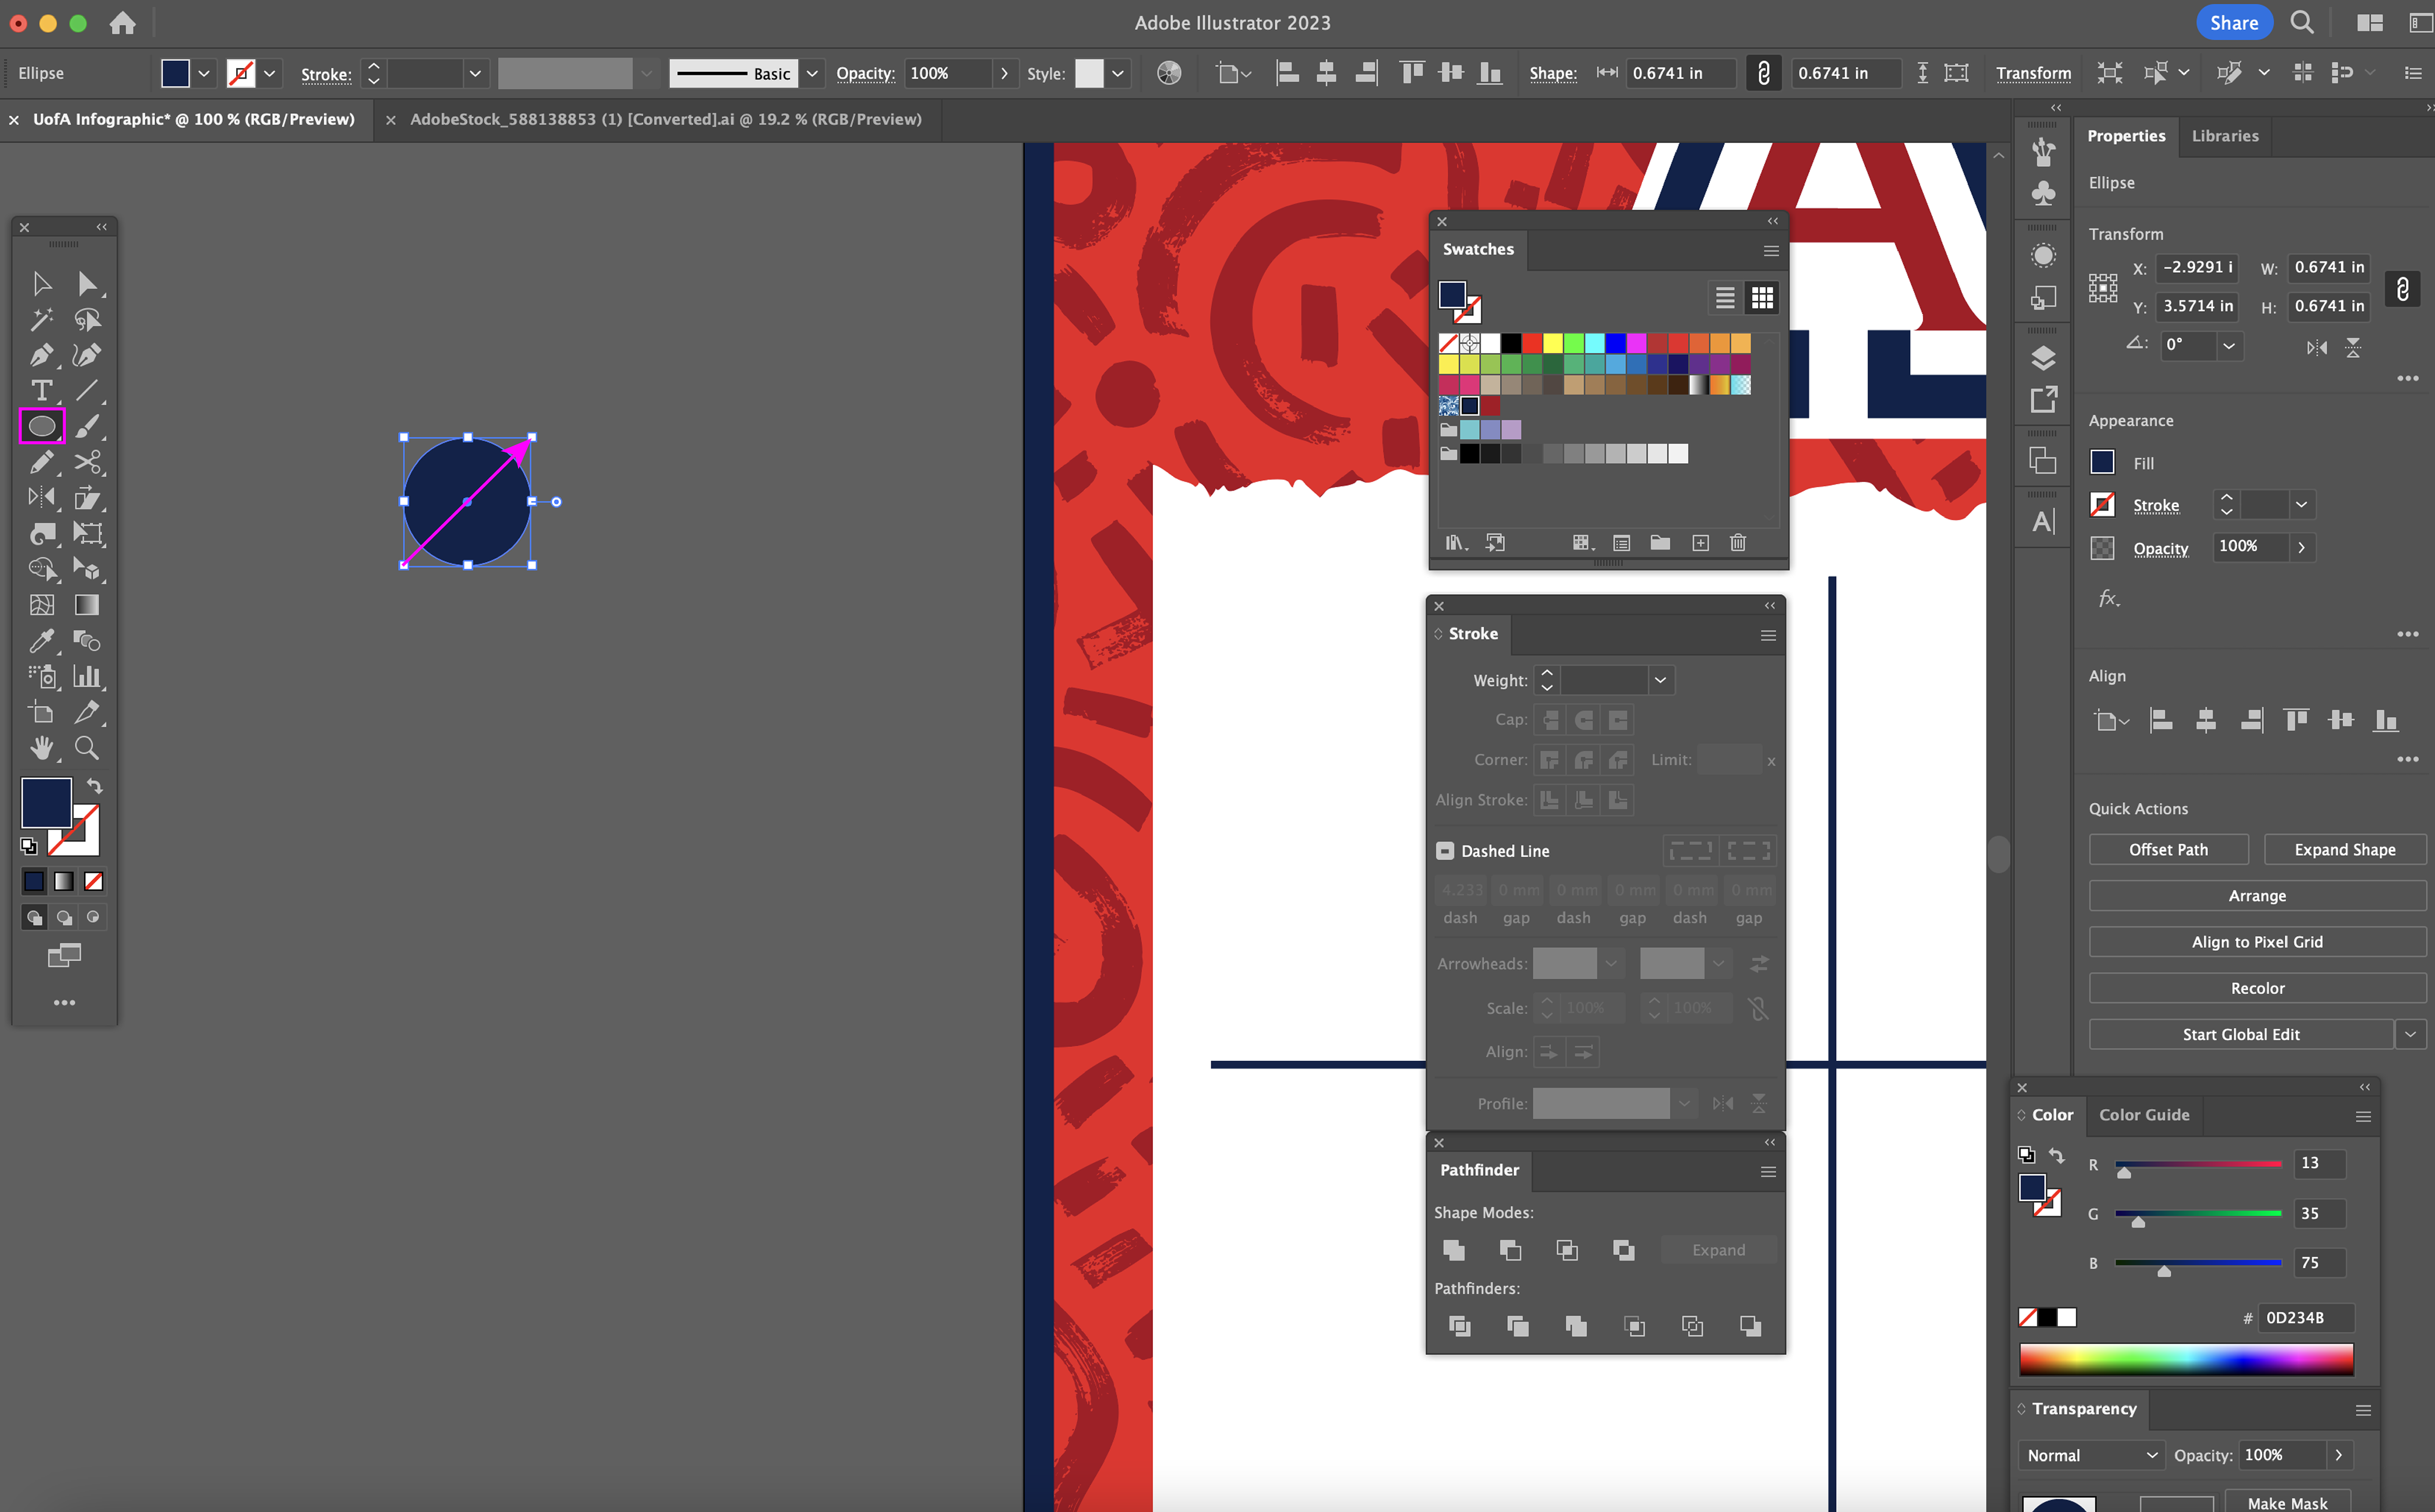Select the Eyedropper tool
Image resolution: width=2435 pixels, height=1512 pixels.
[x=41, y=641]
